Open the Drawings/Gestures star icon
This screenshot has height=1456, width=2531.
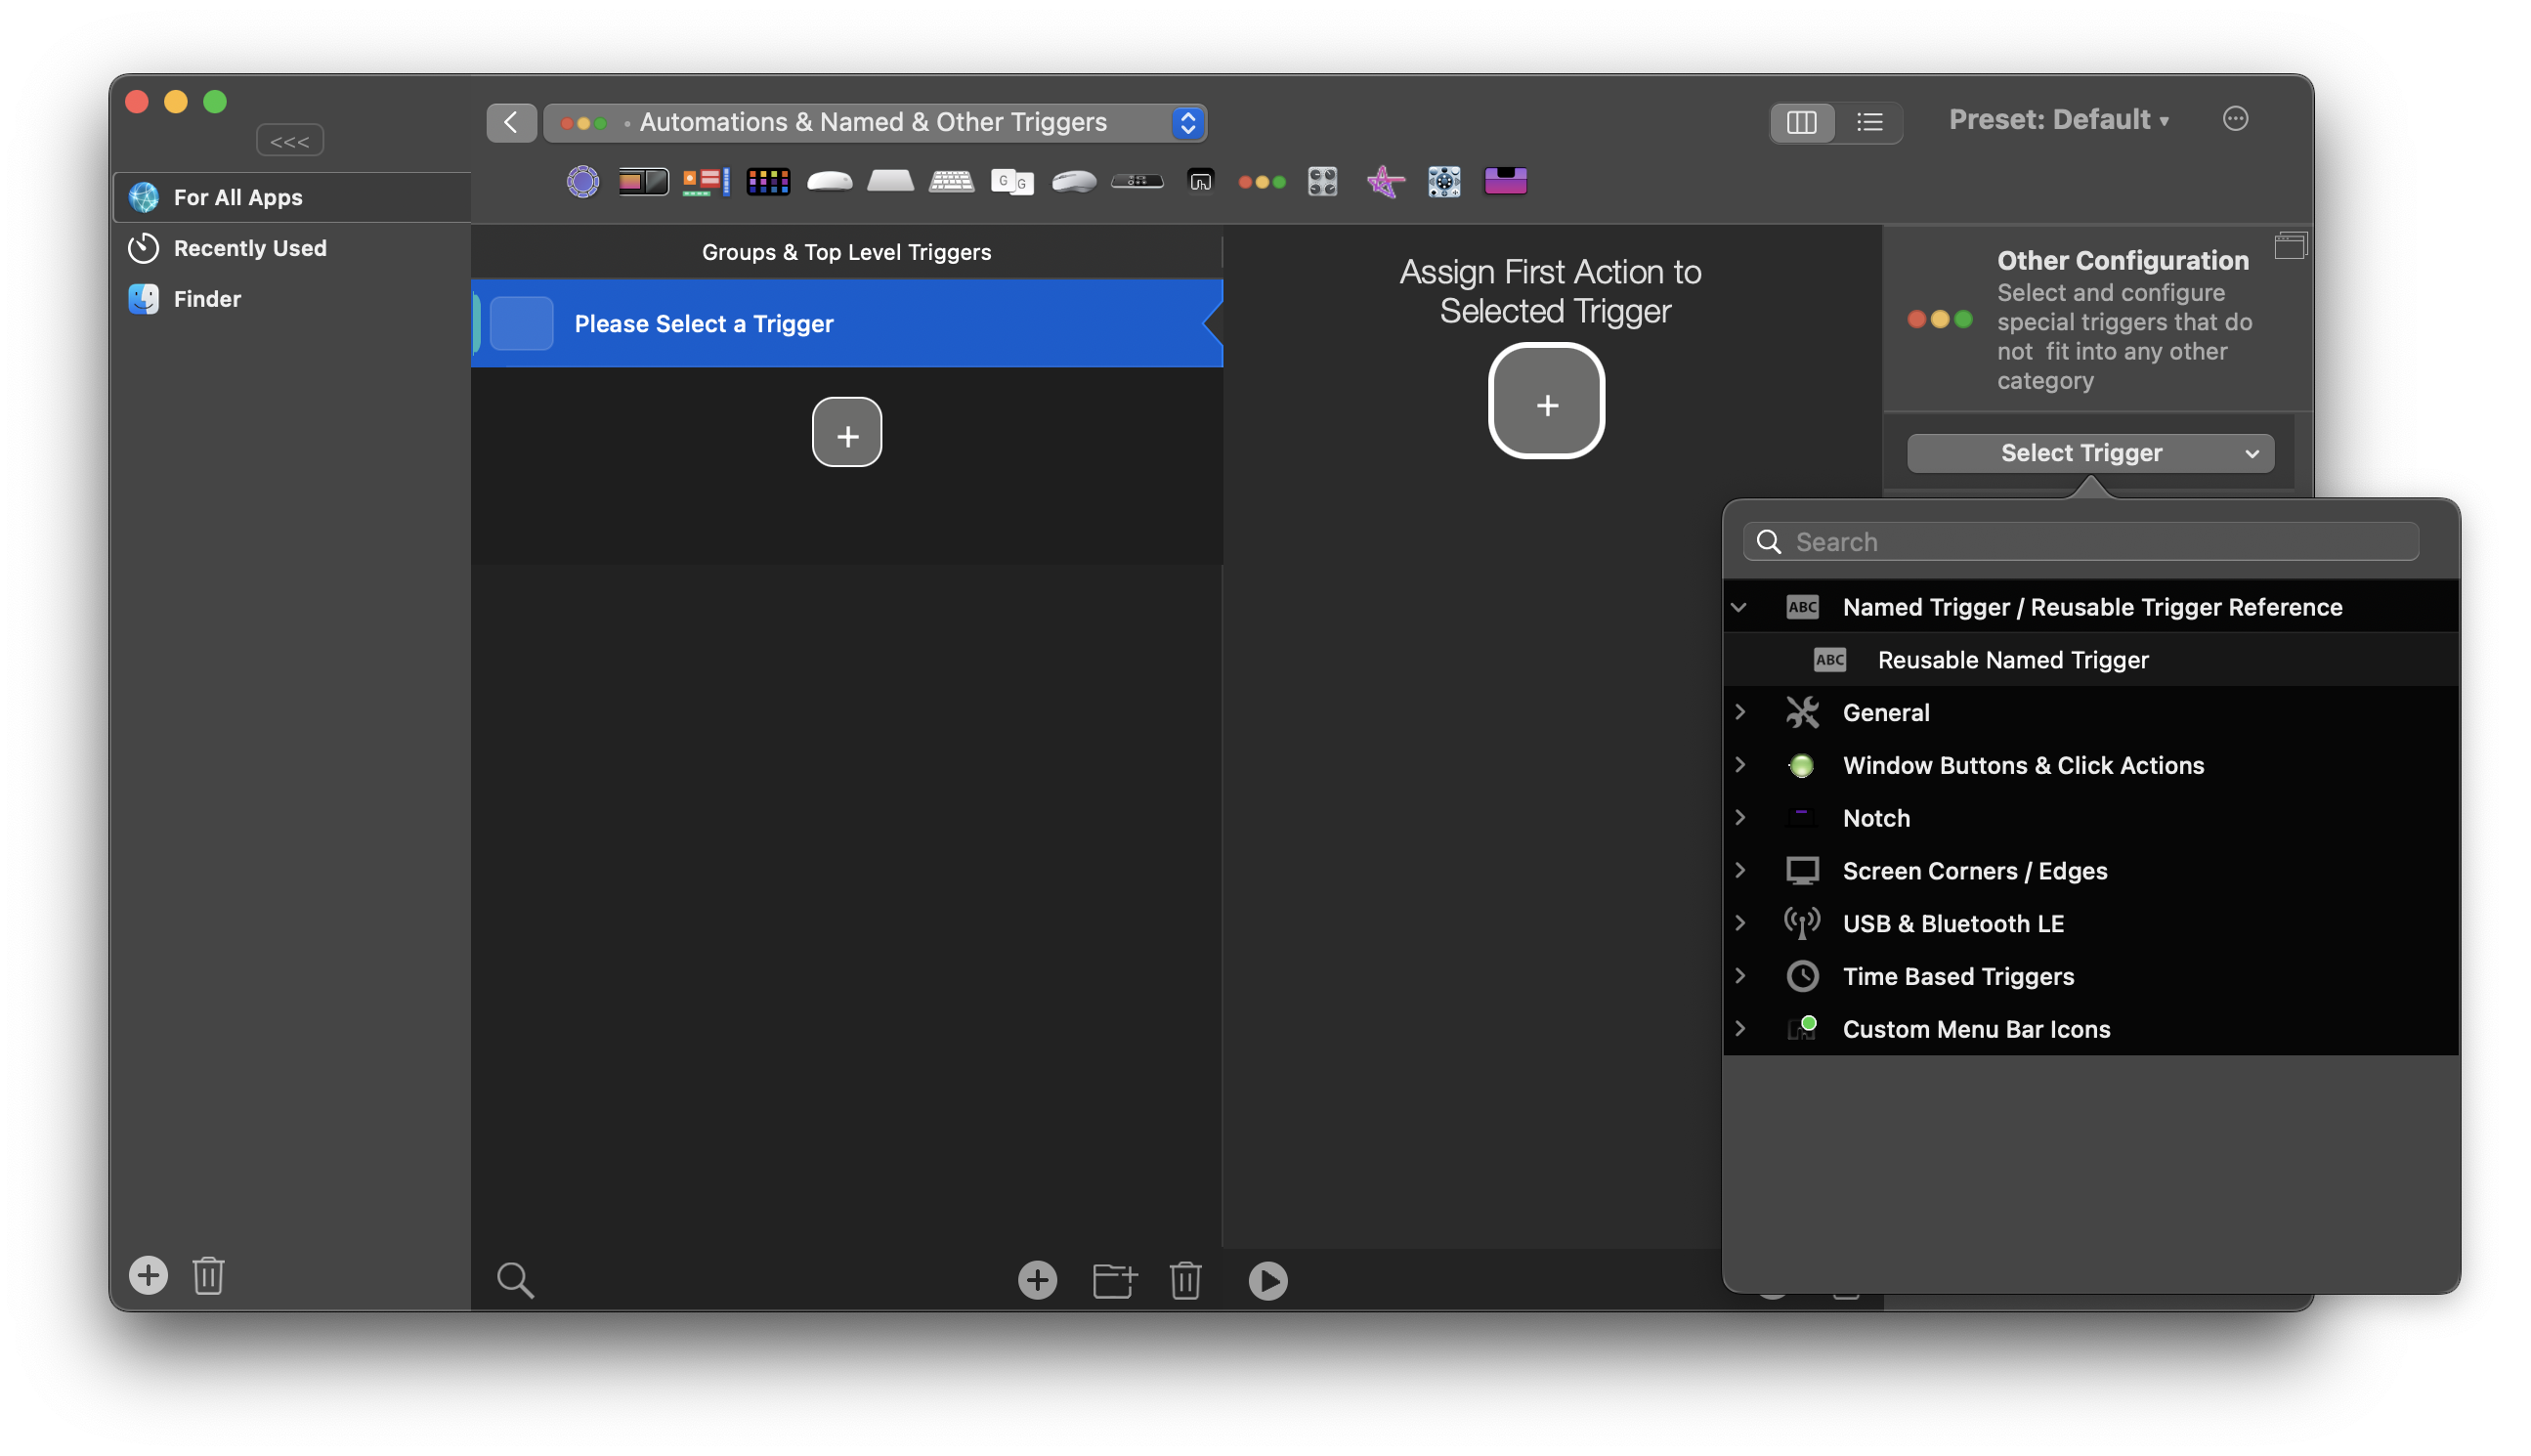pyautogui.click(x=1384, y=181)
